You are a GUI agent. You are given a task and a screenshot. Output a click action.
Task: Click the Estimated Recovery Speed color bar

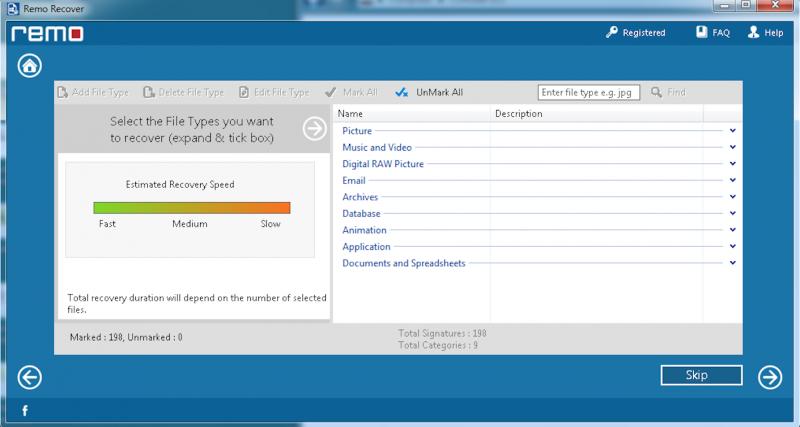pyautogui.click(x=192, y=208)
